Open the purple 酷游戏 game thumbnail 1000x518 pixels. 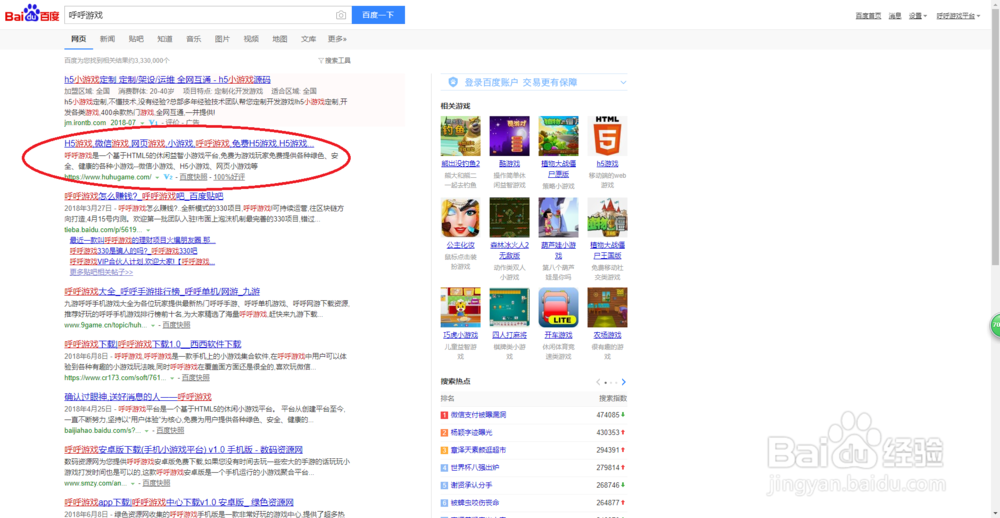click(x=509, y=136)
